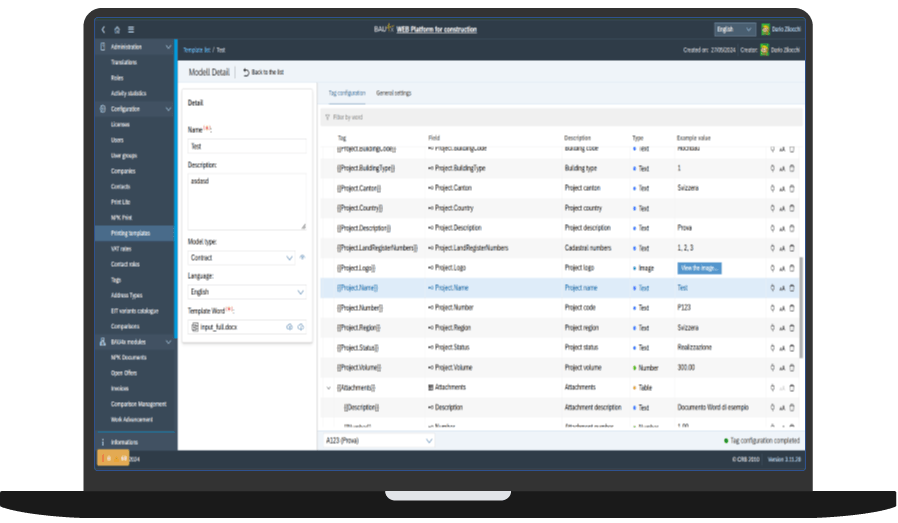Open the English language selector in header
The height and width of the screenshot is (523, 898).
tap(734, 30)
